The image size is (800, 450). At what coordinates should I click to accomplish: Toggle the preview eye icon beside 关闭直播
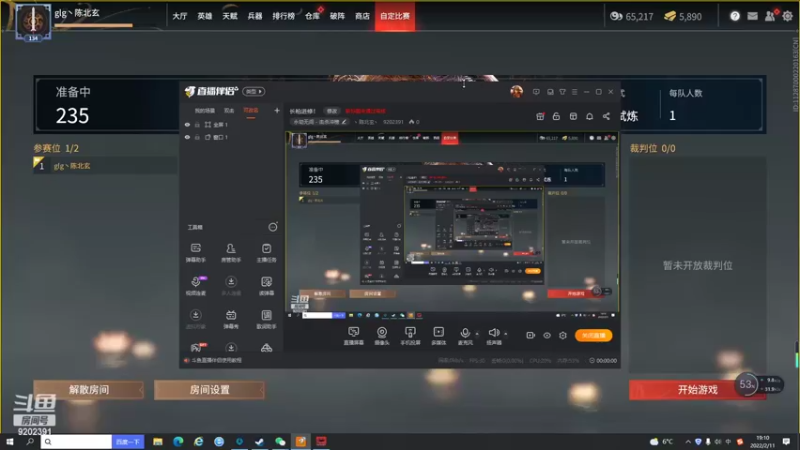point(547,335)
